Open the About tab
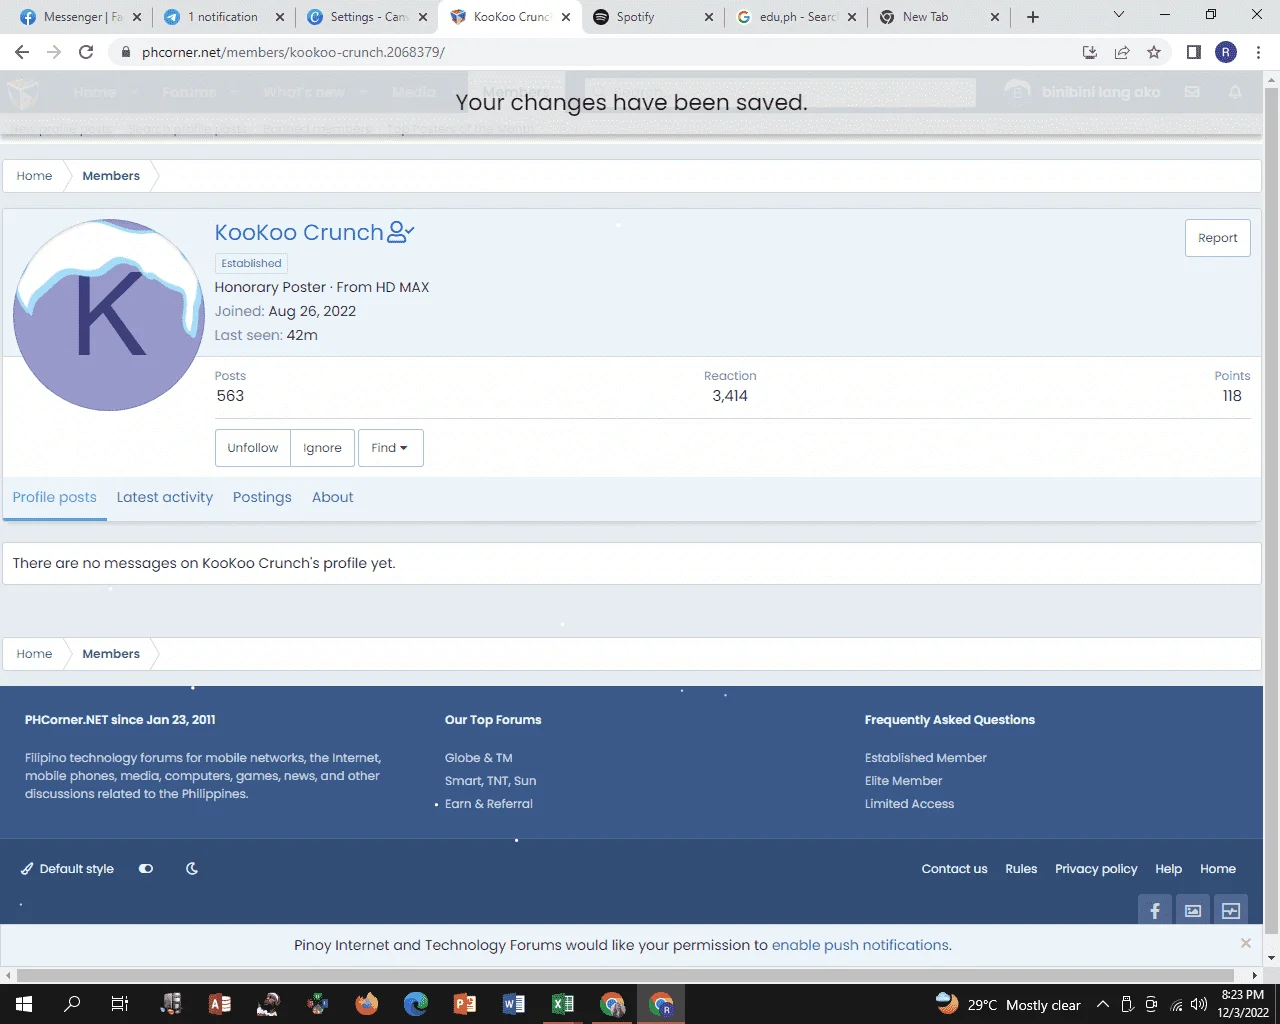Image resolution: width=1280 pixels, height=1024 pixels. 333,497
